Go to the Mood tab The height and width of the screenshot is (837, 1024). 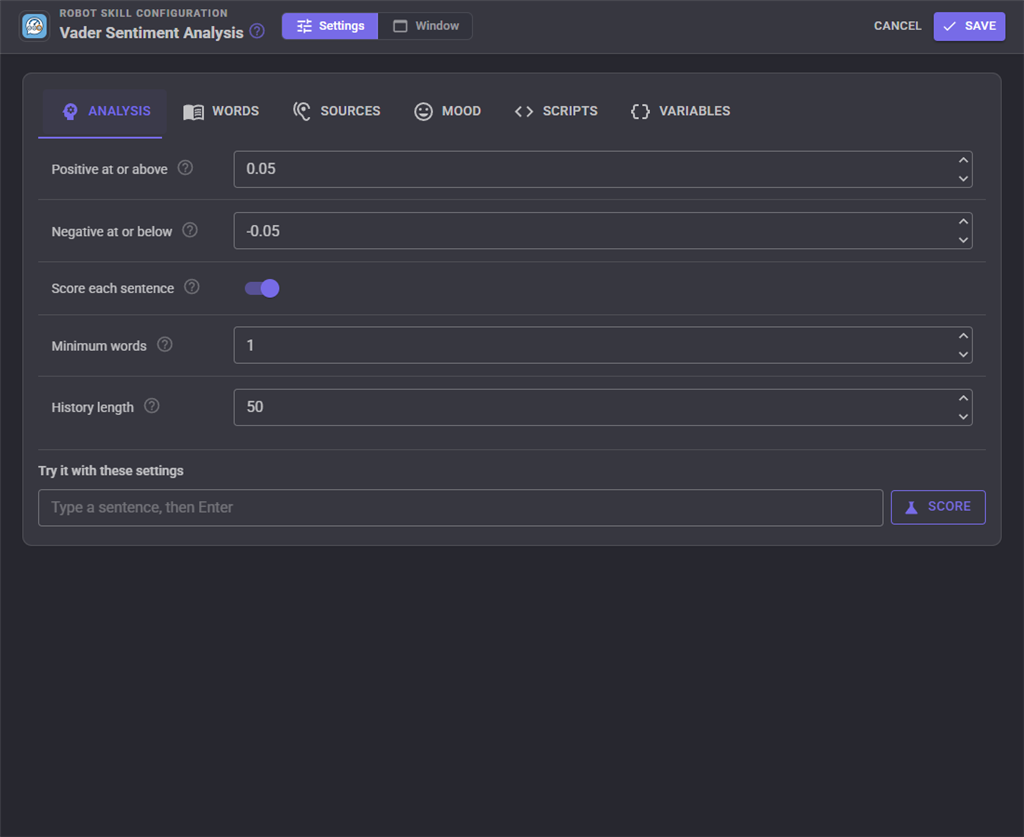(447, 112)
